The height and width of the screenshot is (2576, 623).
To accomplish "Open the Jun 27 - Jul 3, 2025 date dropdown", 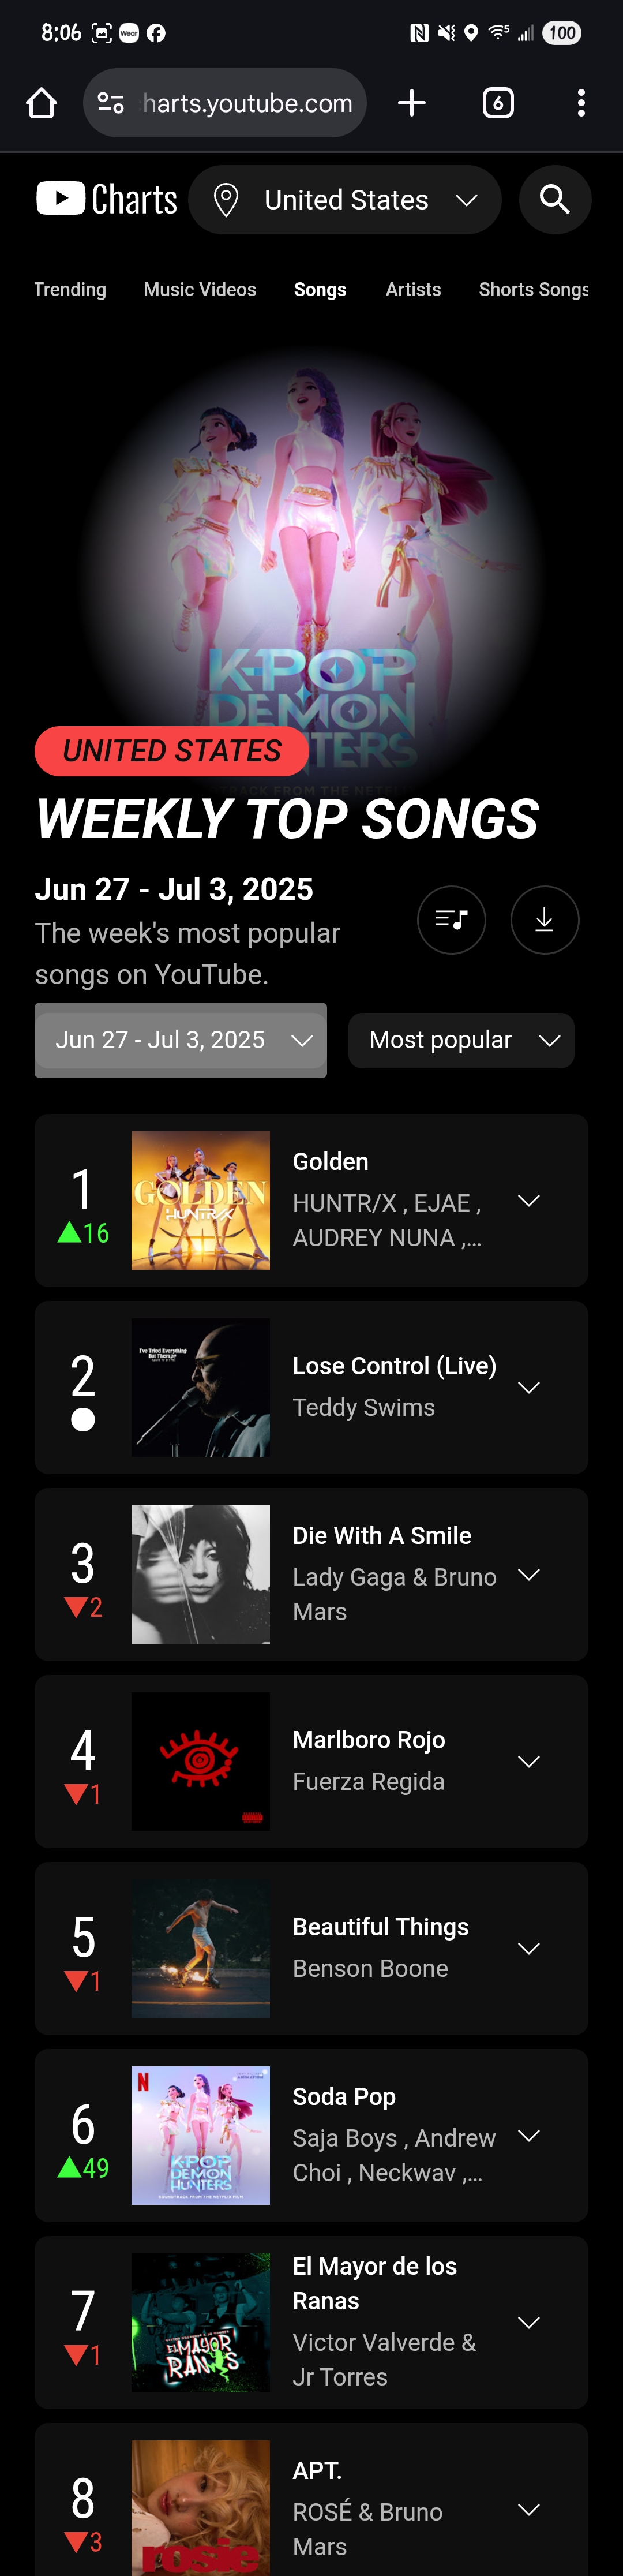I will (181, 1040).
